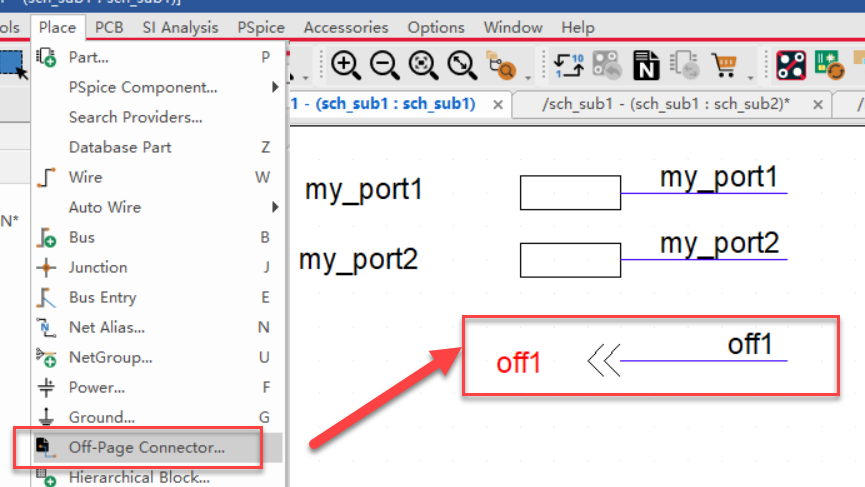Click the Zoom Out magnifier icon
The height and width of the screenshot is (487, 865).
(x=384, y=65)
